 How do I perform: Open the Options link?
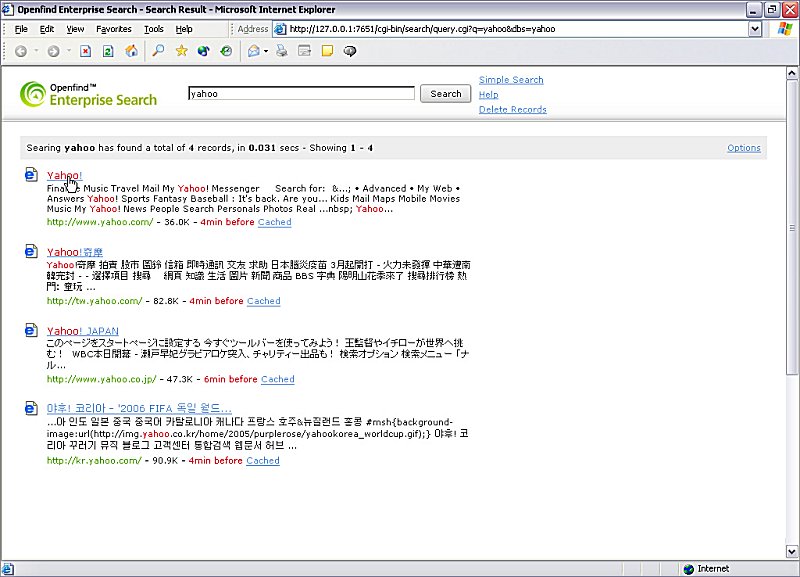(x=744, y=148)
